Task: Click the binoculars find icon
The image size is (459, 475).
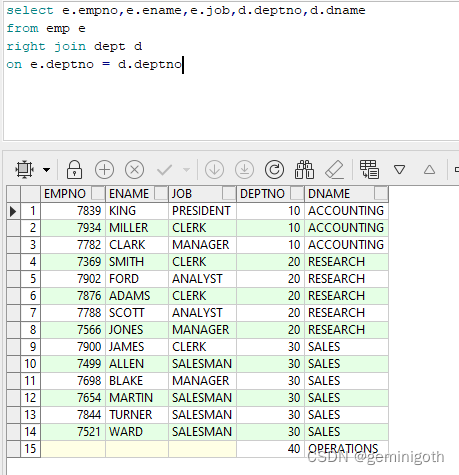Action: pyautogui.click(x=304, y=169)
